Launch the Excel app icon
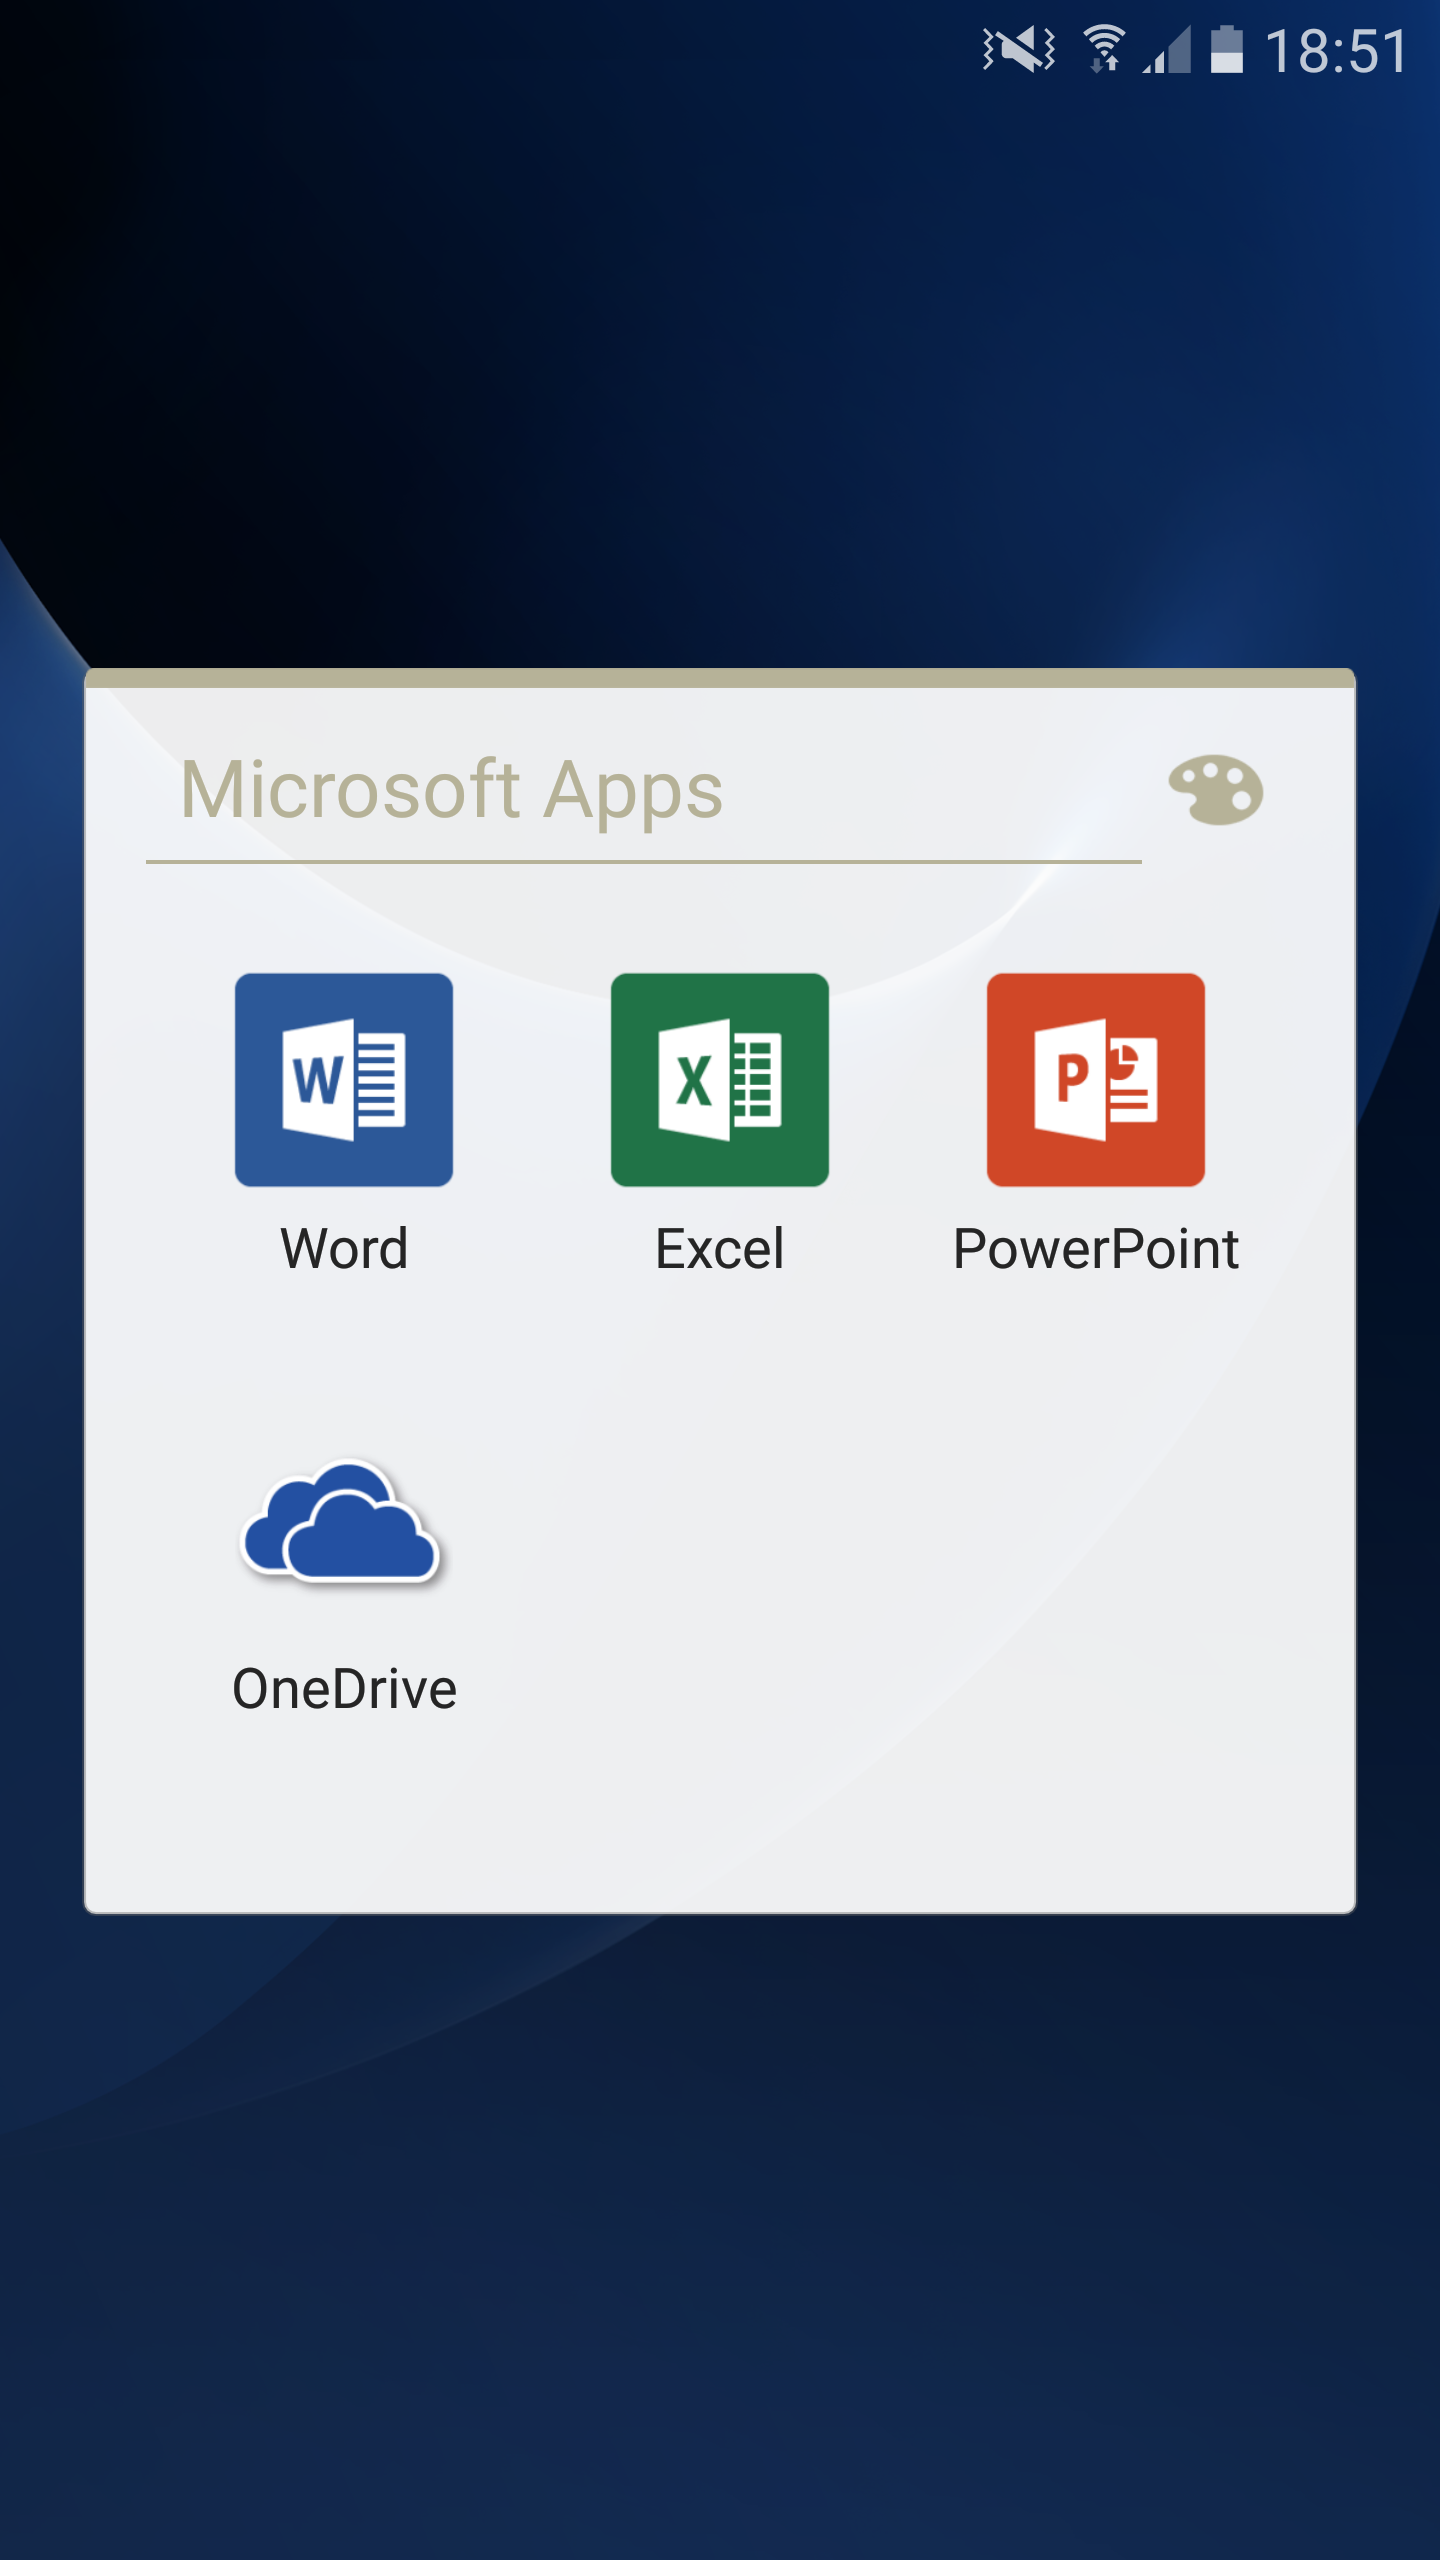 click(x=719, y=1080)
